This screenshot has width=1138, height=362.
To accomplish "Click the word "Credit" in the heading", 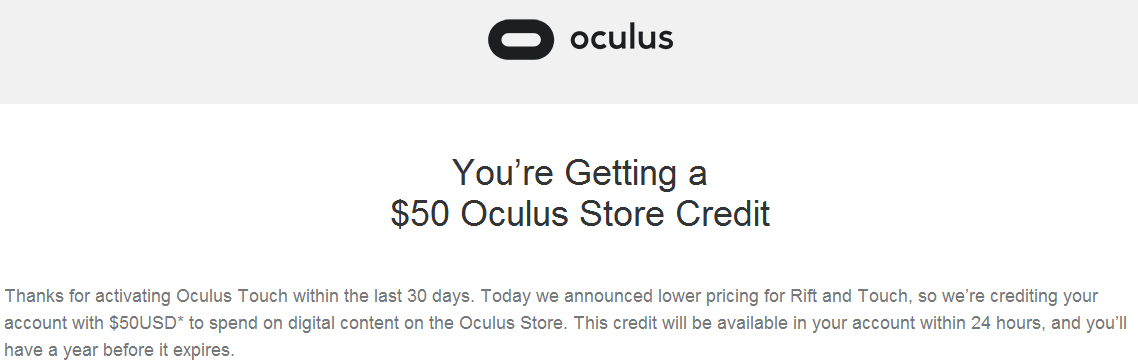I will coord(723,214).
